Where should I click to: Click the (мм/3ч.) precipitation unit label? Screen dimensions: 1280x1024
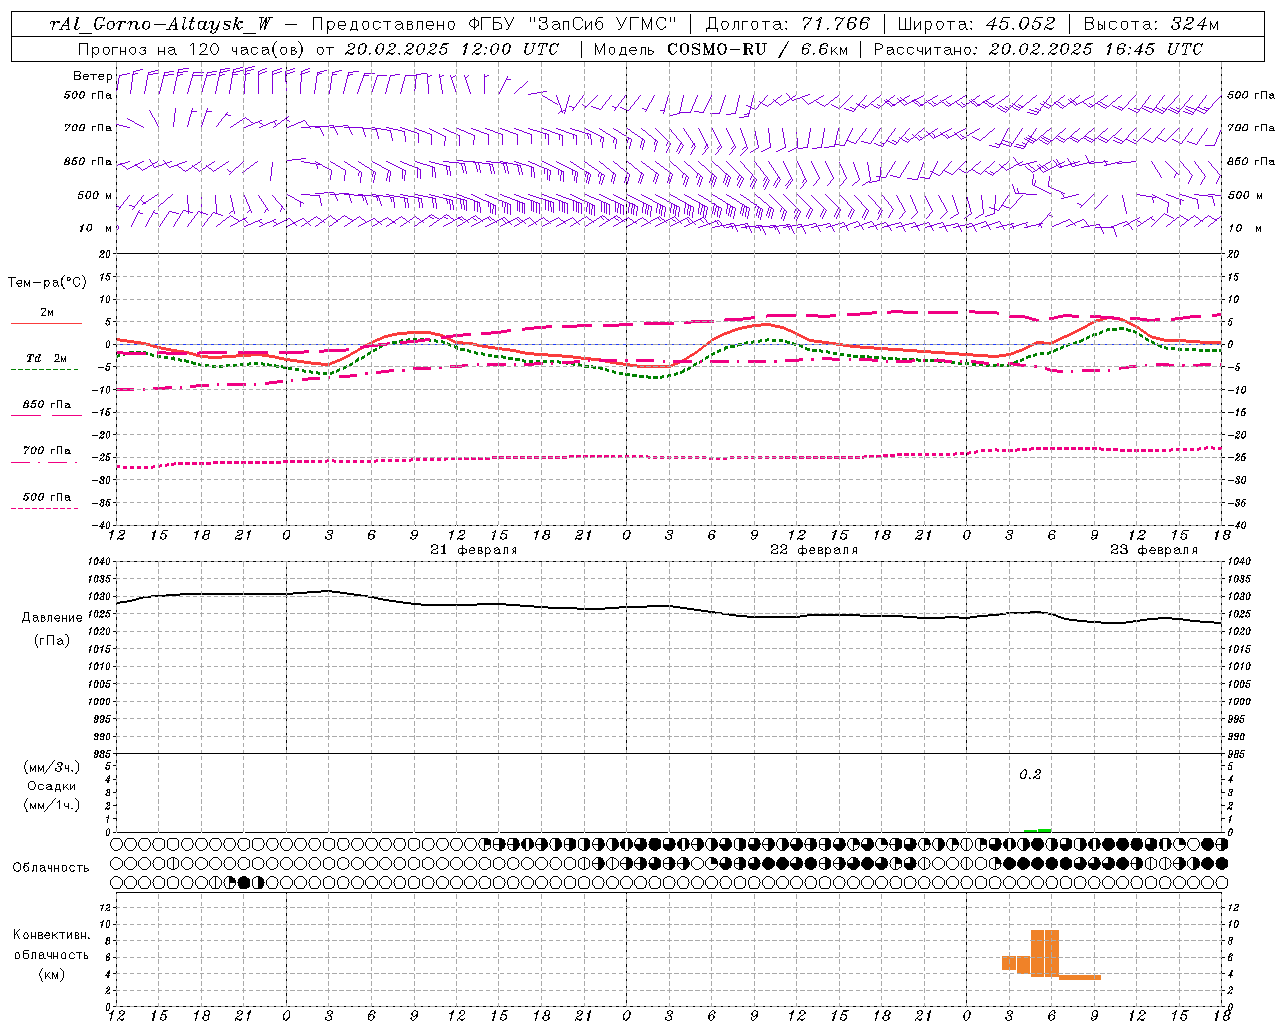click(52, 767)
